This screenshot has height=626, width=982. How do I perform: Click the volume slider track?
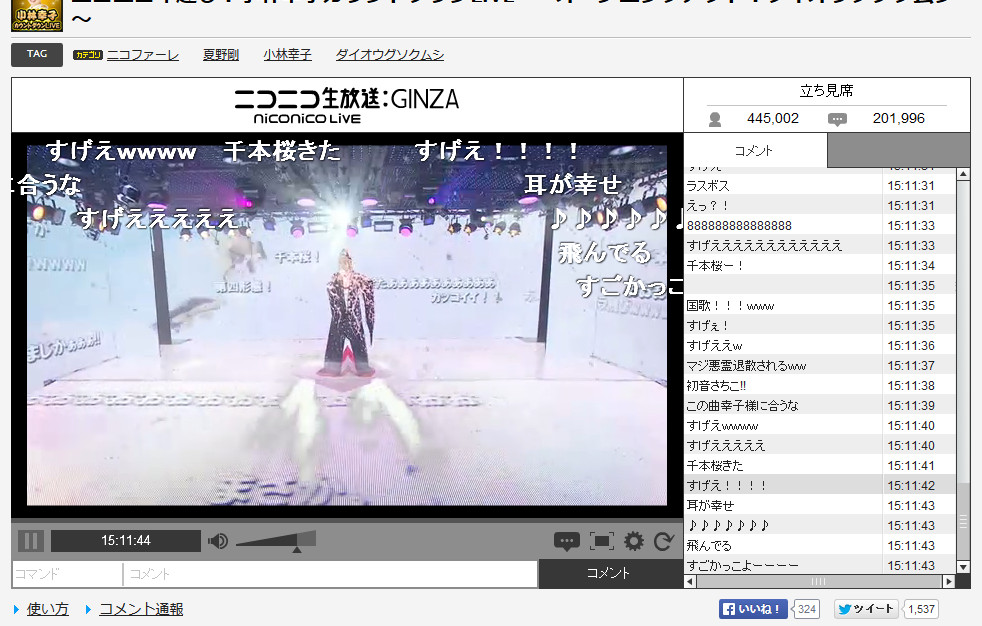click(x=276, y=541)
